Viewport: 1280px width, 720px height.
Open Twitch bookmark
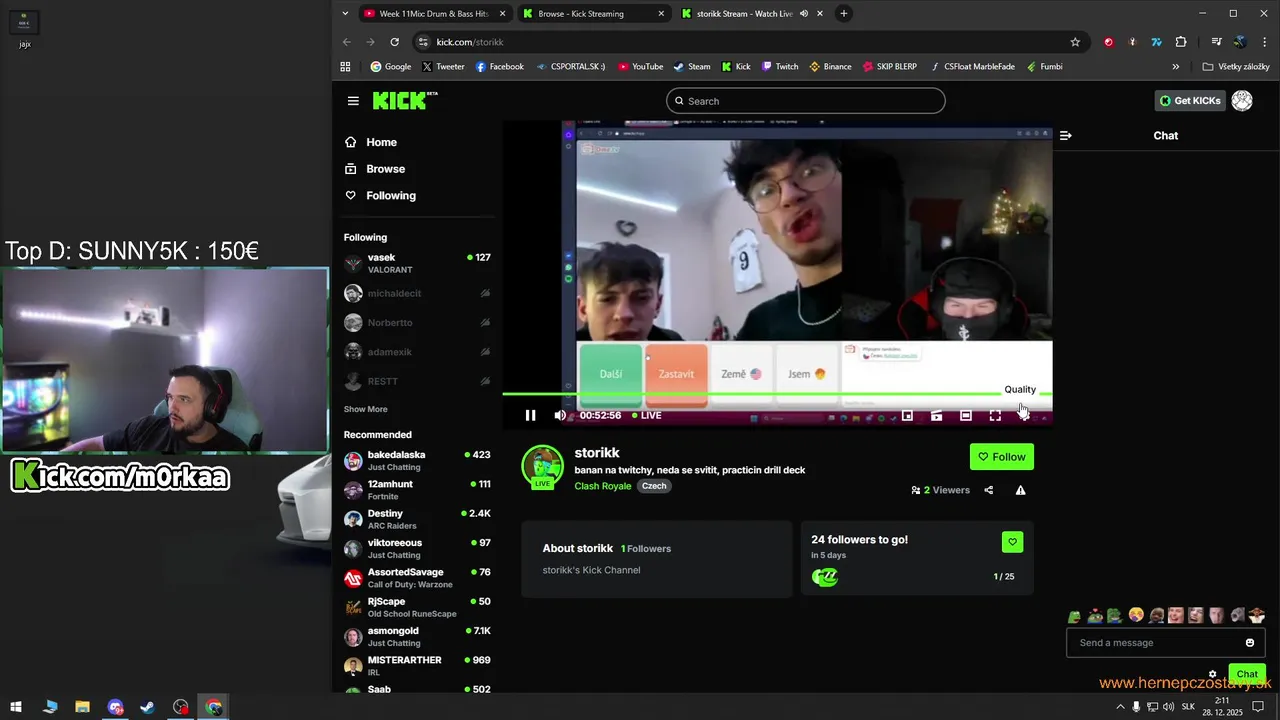[780, 67]
